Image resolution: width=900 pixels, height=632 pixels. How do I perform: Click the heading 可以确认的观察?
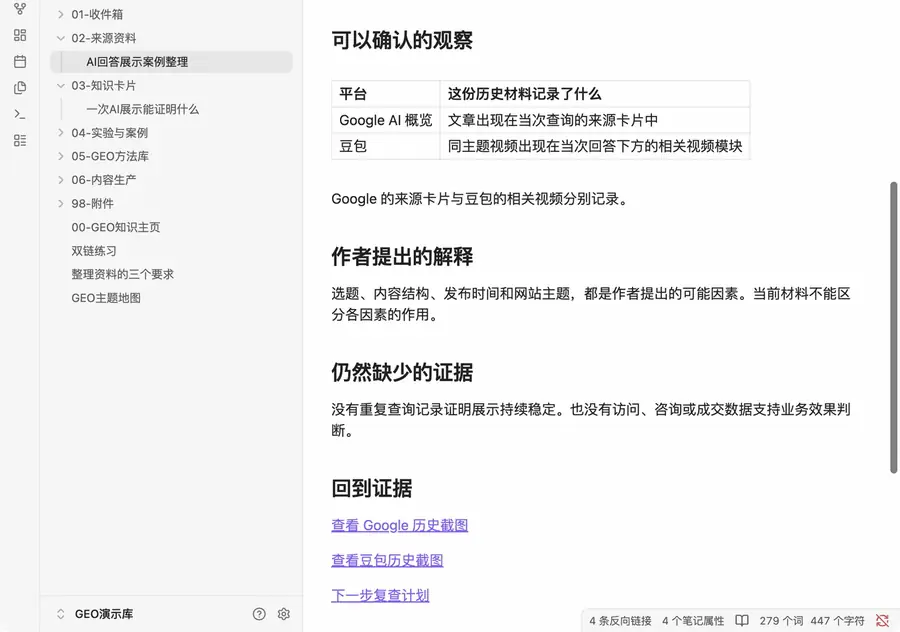coord(402,40)
